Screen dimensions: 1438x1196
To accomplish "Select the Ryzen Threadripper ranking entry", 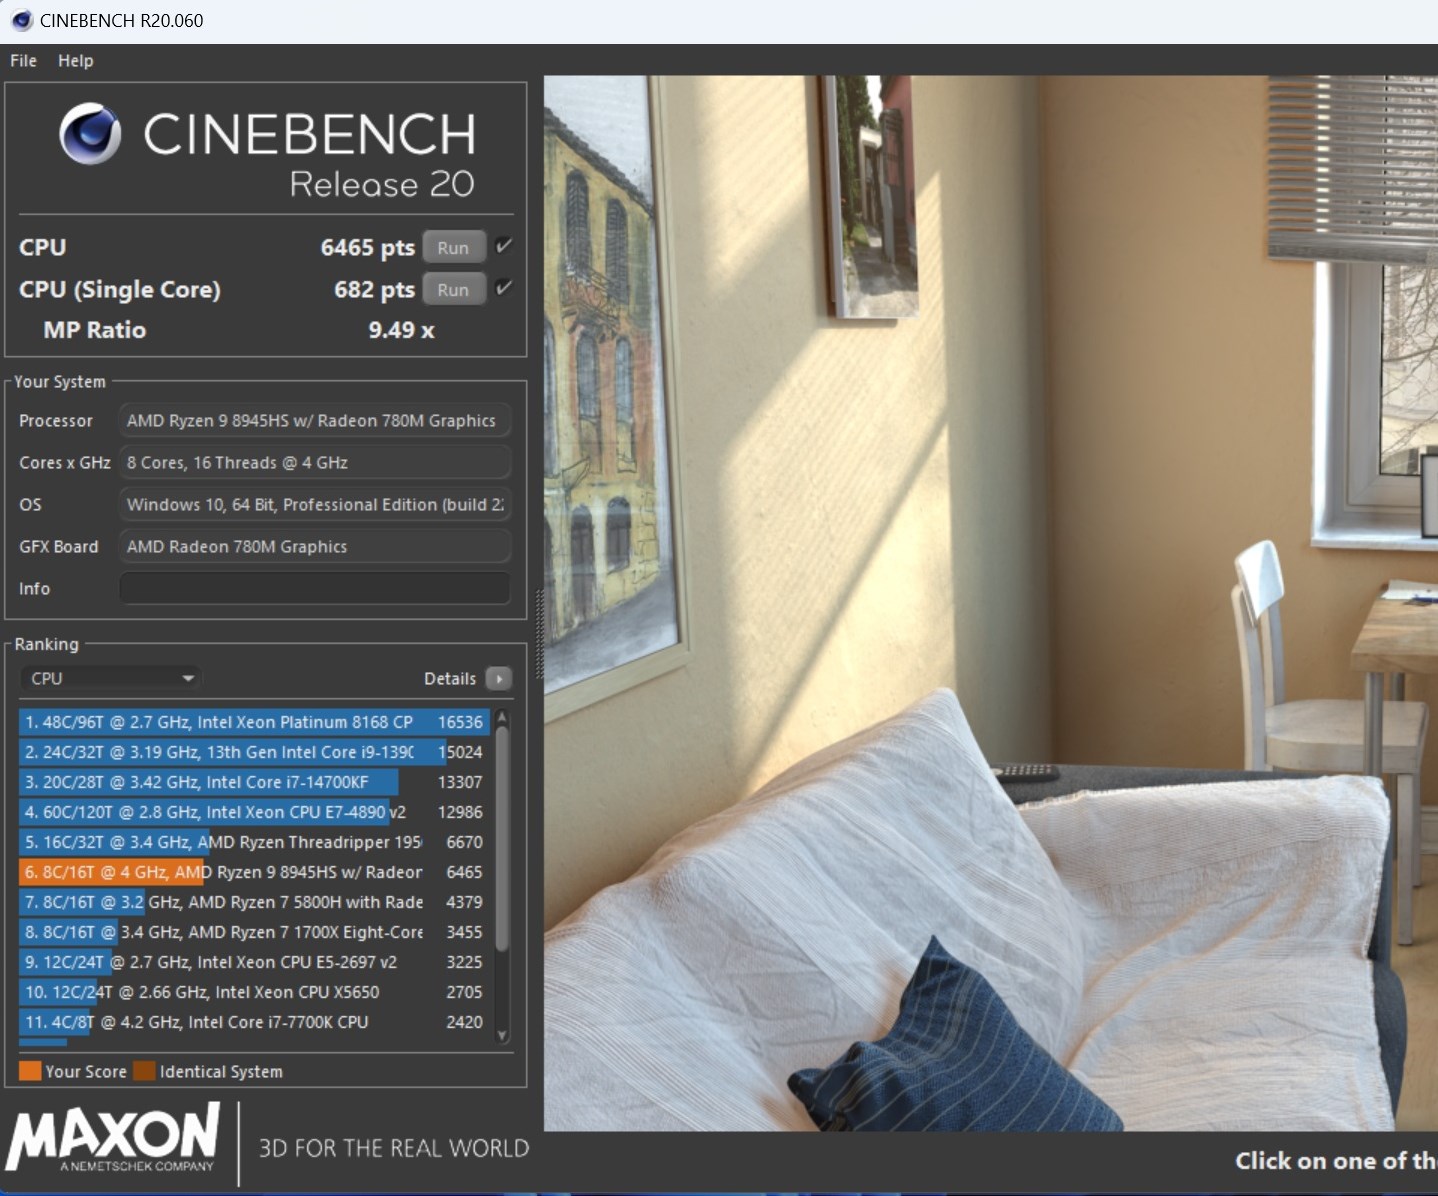I will (254, 842).
